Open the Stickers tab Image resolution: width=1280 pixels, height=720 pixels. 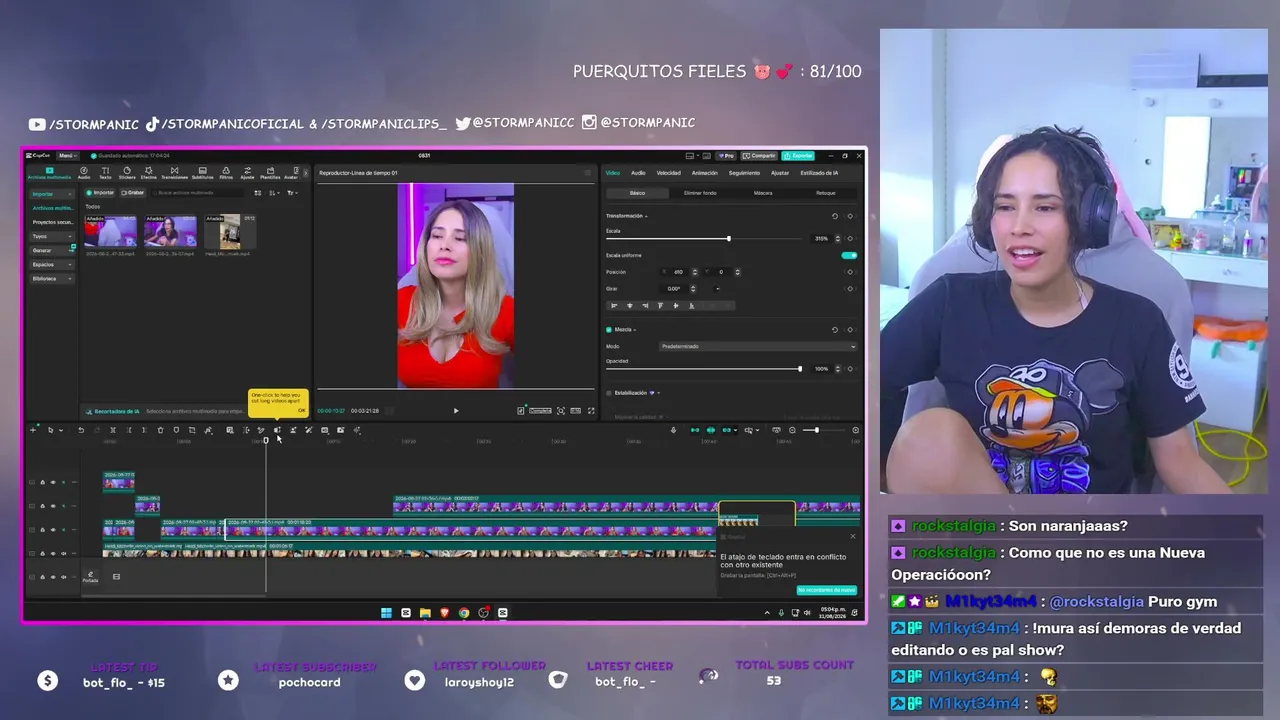click(127, 173)
